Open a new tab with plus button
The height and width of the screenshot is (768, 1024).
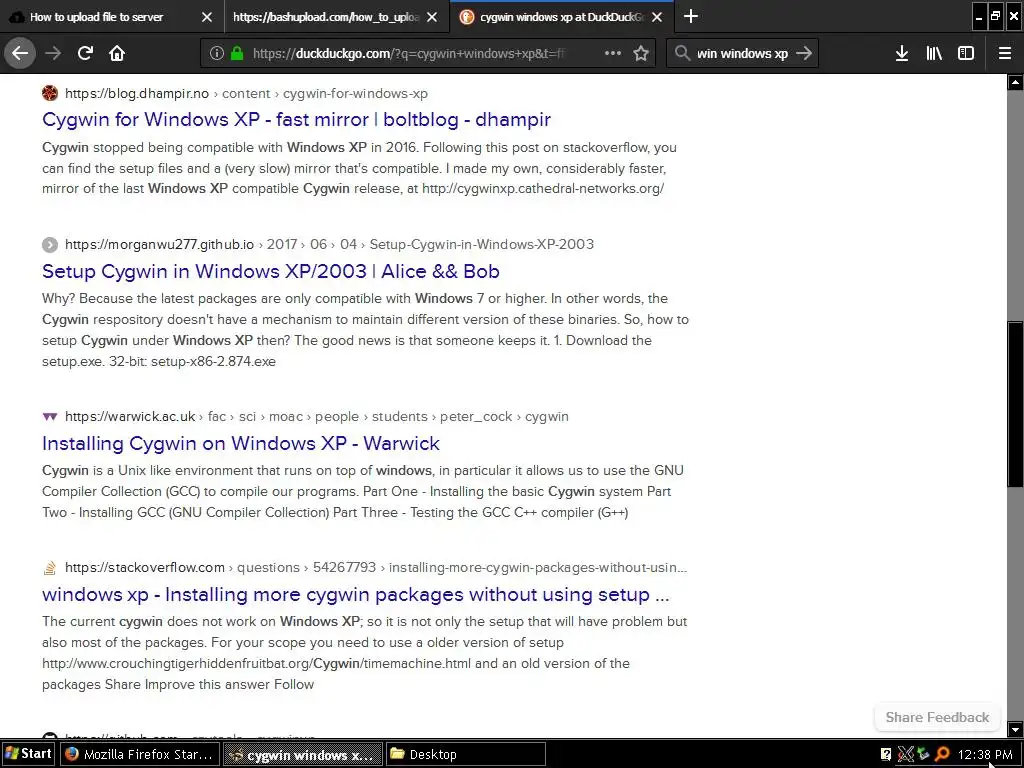coord(690,16)
